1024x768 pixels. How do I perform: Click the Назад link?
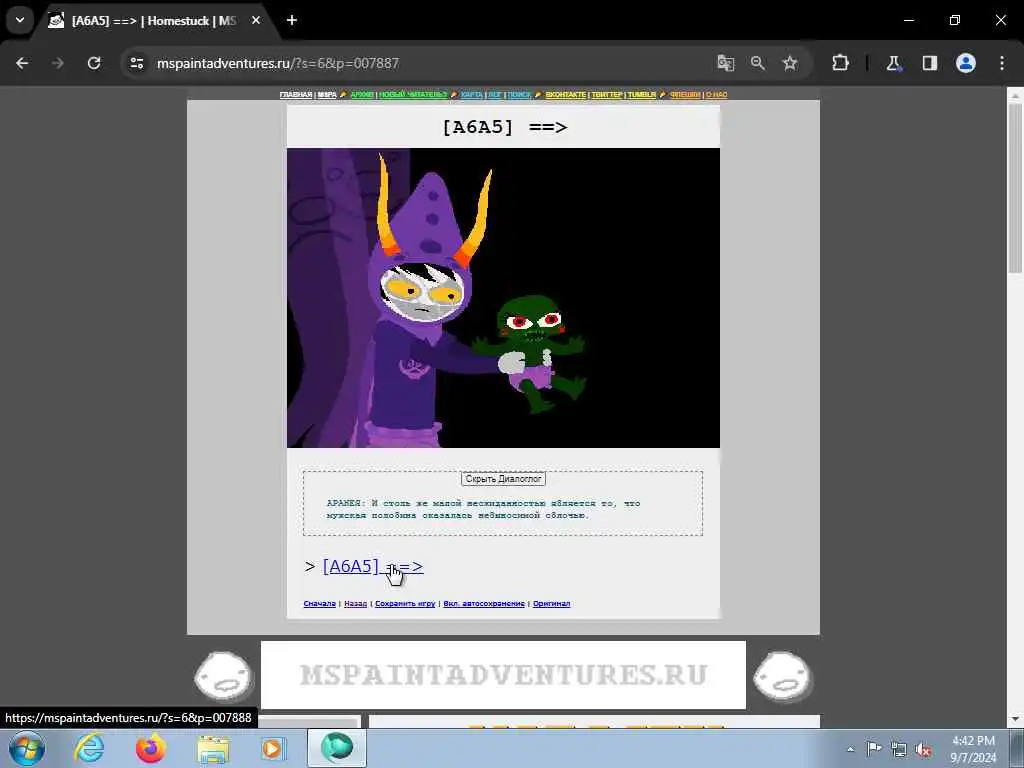point(355,603)
